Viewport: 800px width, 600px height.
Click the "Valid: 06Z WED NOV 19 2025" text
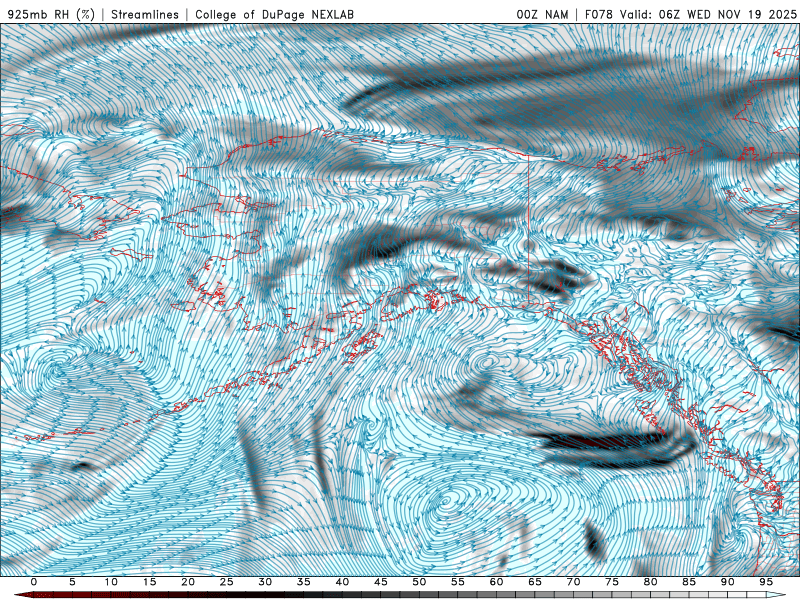pos(708,14)
